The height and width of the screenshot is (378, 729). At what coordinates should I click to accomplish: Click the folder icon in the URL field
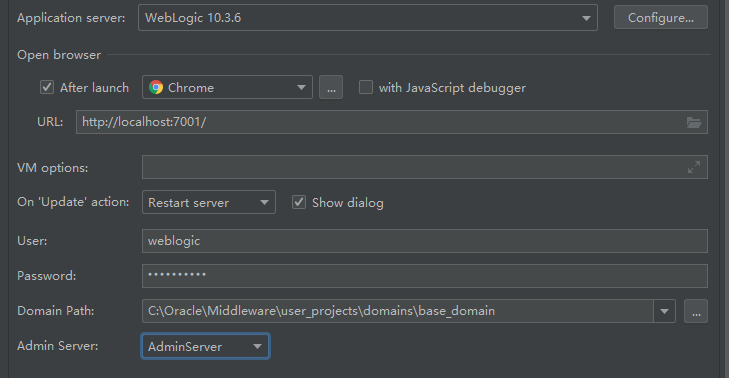click(694, 122)
